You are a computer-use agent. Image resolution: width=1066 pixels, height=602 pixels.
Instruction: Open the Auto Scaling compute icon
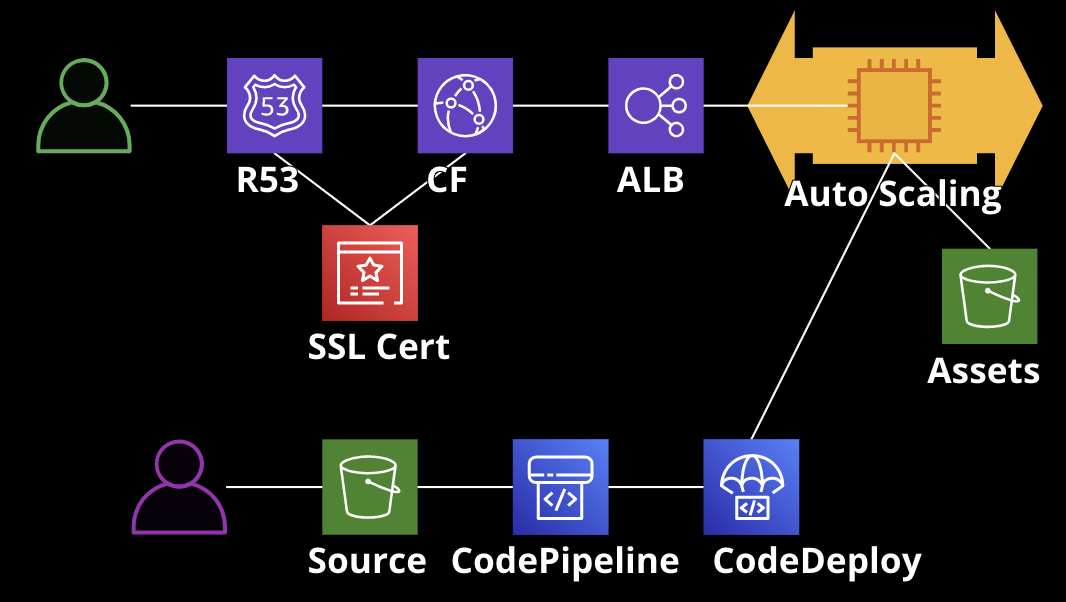pos(895,105)
